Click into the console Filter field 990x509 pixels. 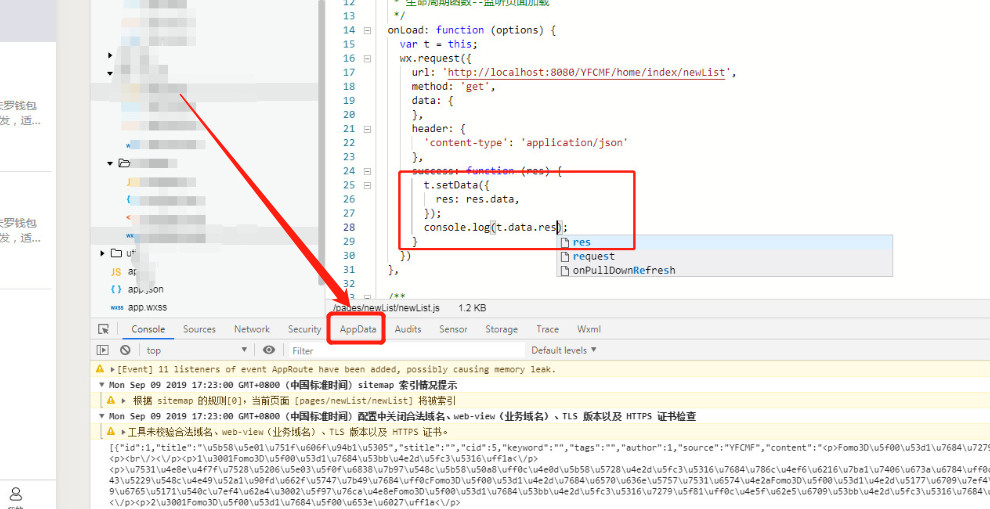400,351
